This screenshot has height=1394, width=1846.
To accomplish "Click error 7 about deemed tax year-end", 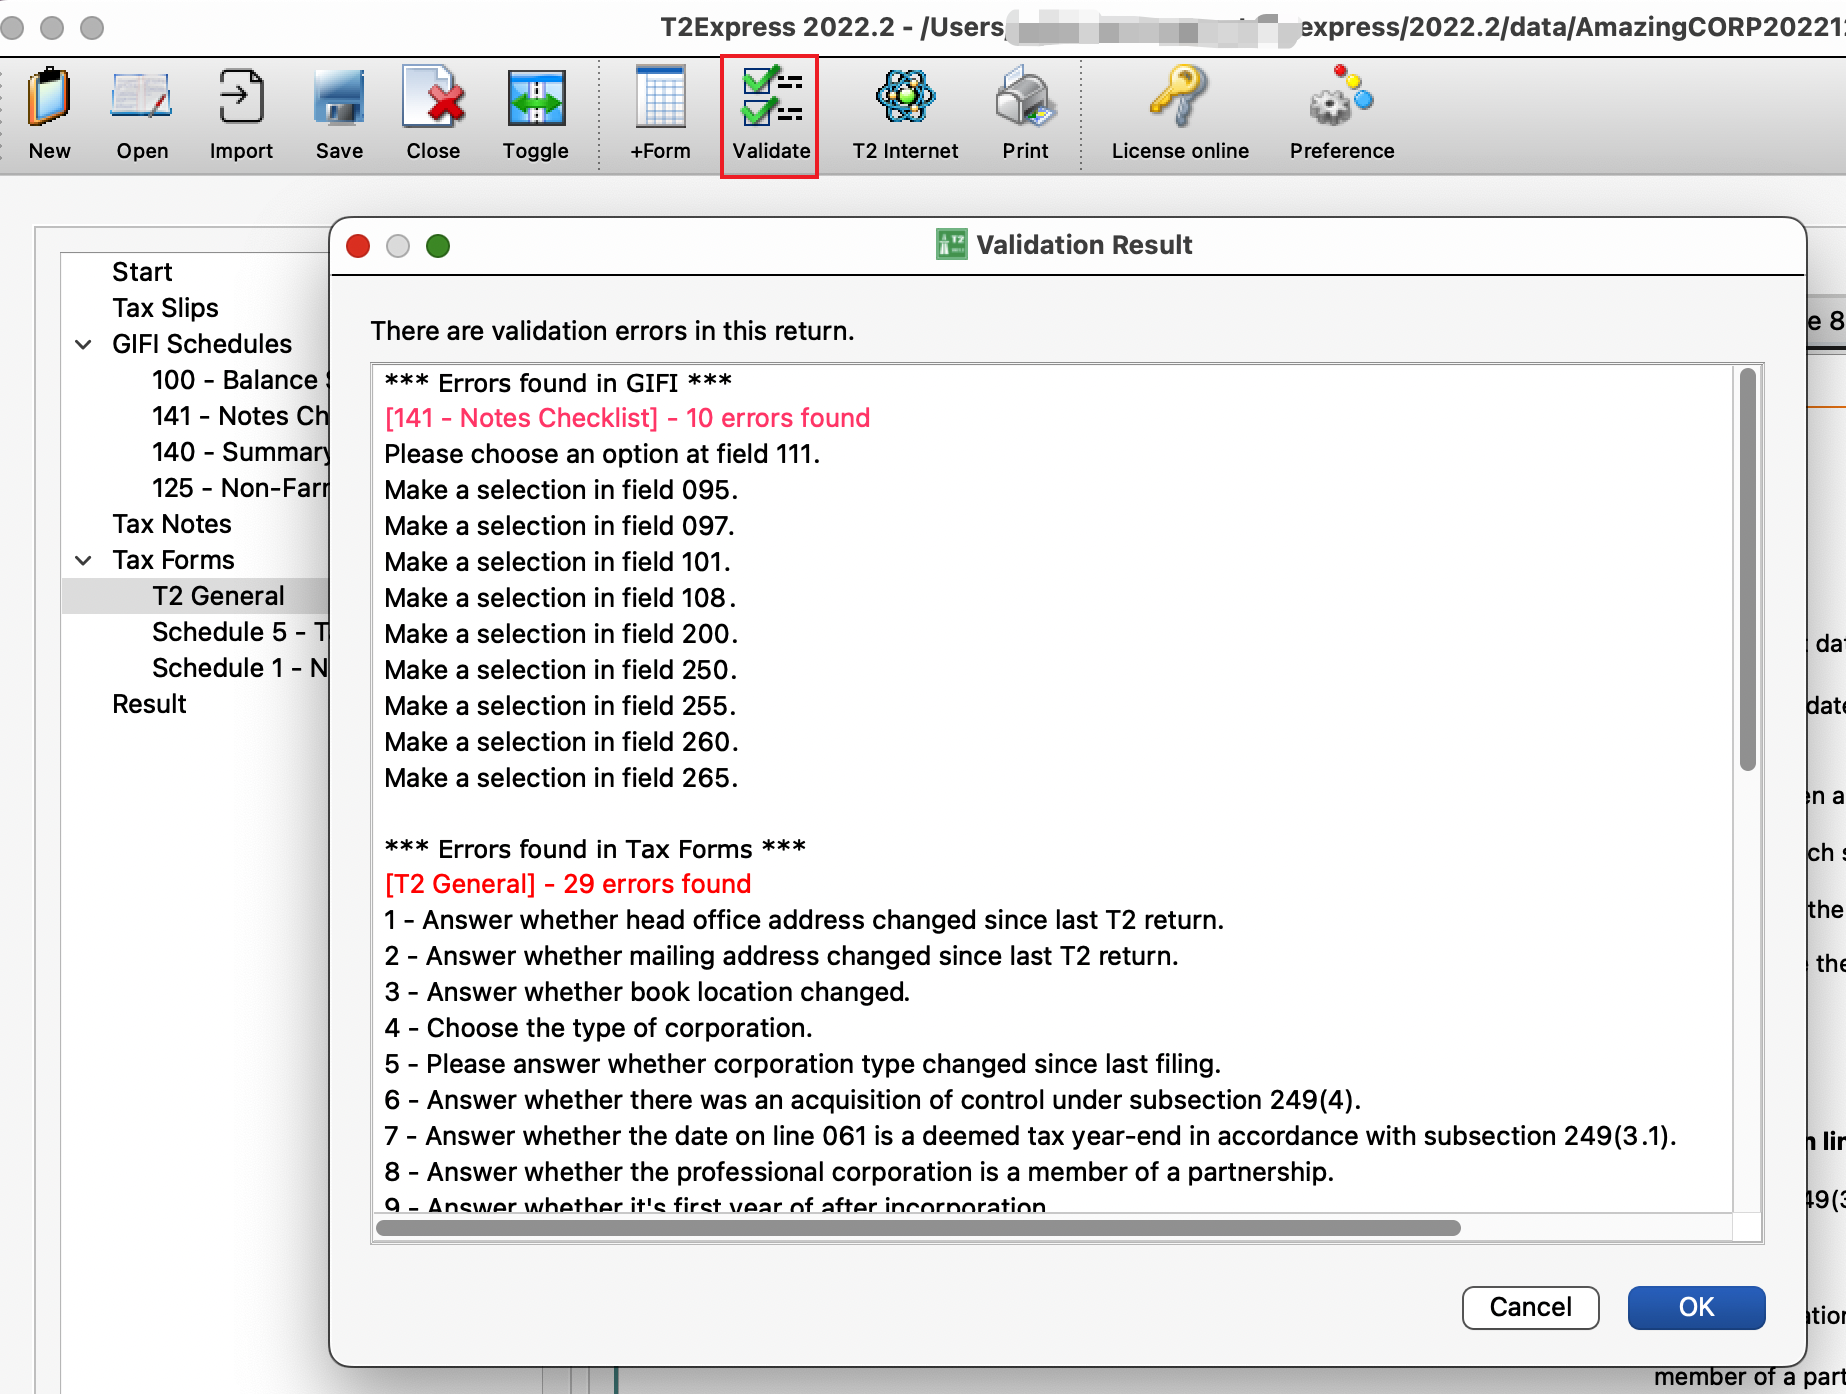I will click(x=1030, y=1136).
